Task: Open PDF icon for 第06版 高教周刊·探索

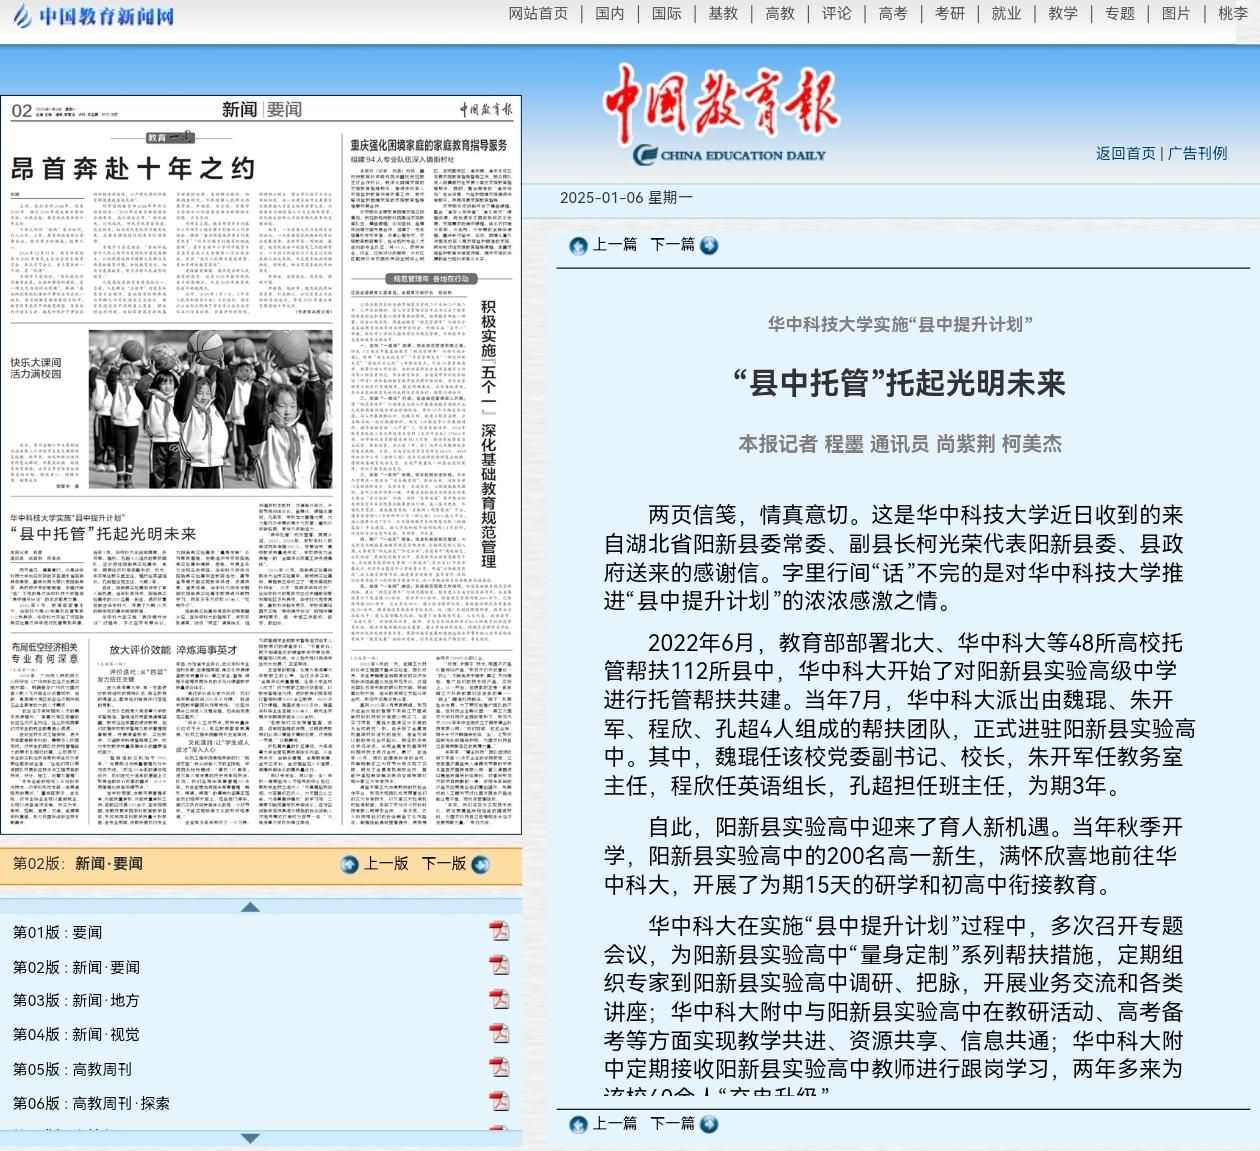Action: pyautogui.click(x=499, y=1101)
